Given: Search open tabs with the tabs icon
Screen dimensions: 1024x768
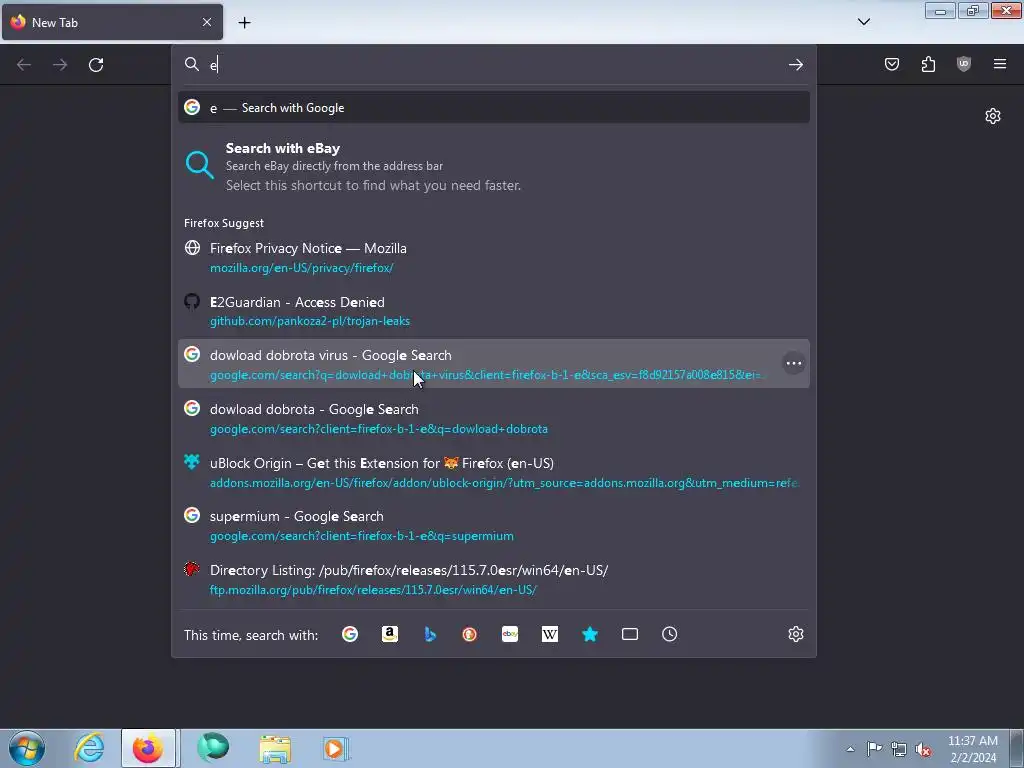Looking at the screenshot, I should [630, 634].
